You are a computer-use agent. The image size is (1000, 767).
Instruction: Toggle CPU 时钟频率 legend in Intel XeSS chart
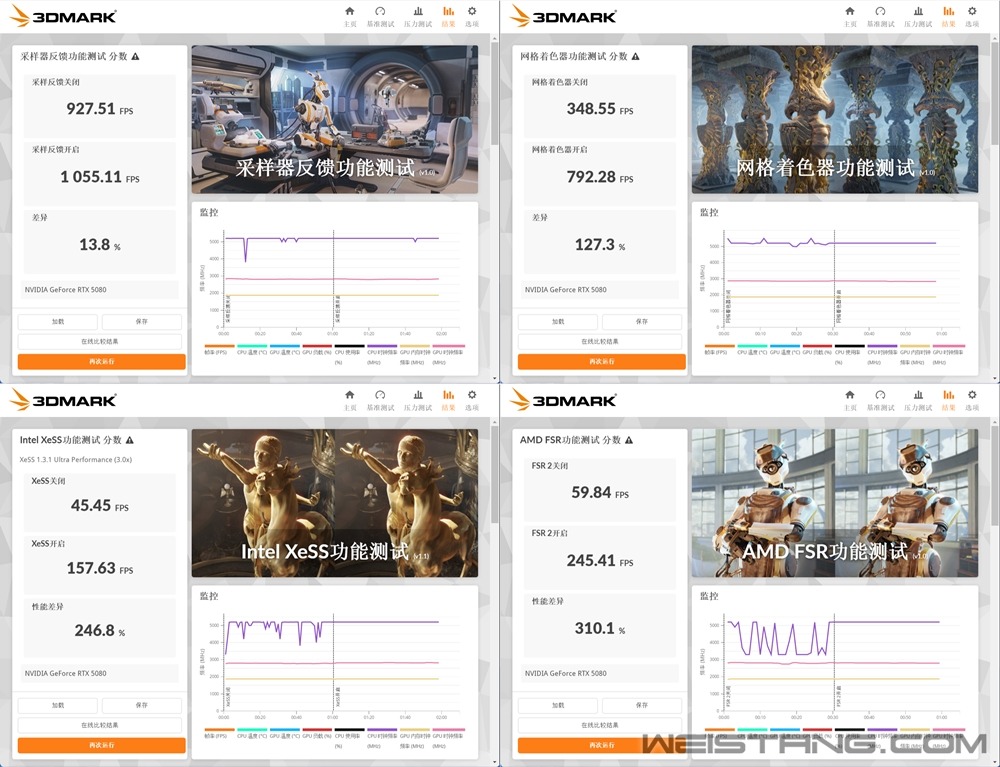pyautogui.click(x=382, y=740)
